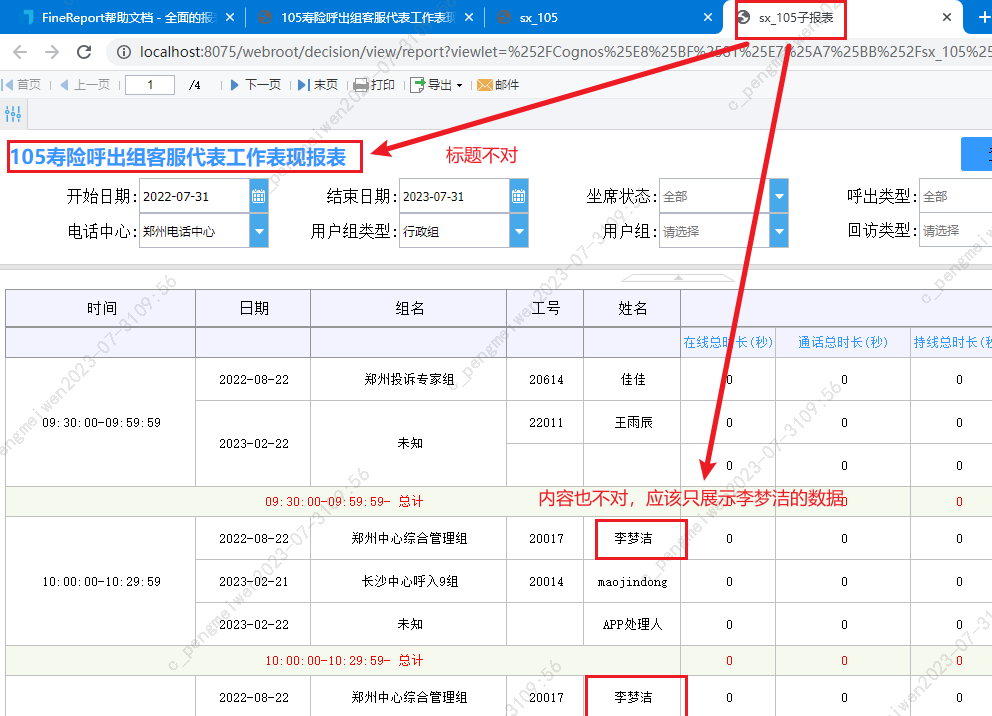Click the 姓名 column header
Viewport: 992px width, 716px height.
tap(632, 308)
